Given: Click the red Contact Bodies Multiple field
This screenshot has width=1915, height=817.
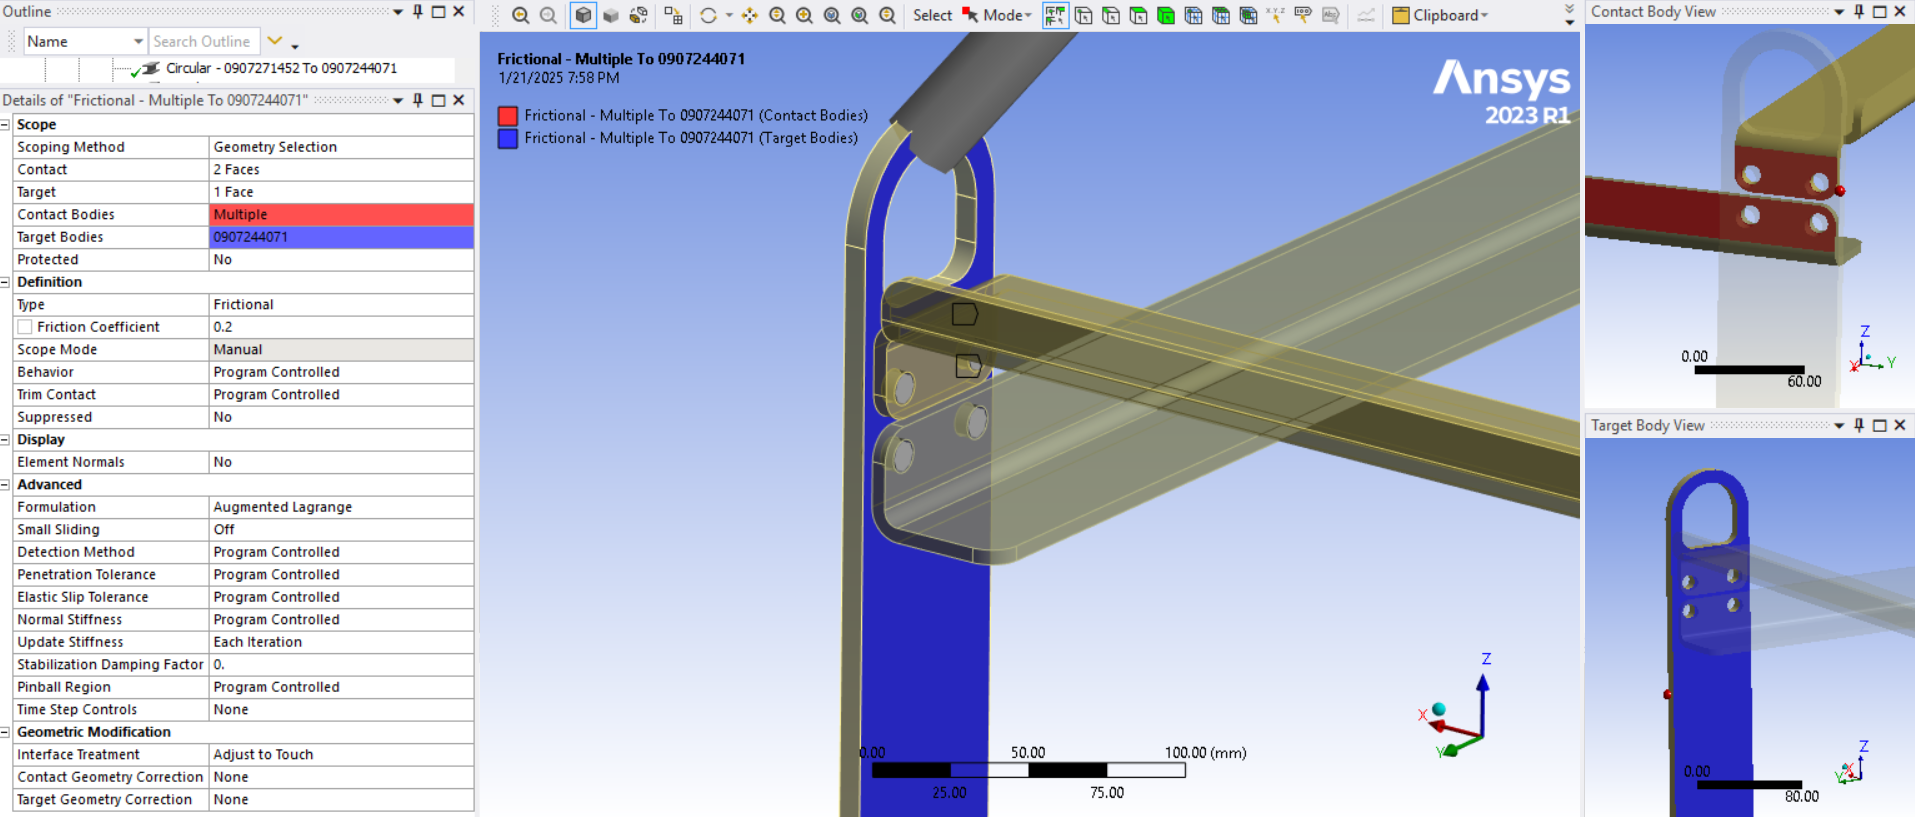Looking at the screenshot, I should 341,214.
